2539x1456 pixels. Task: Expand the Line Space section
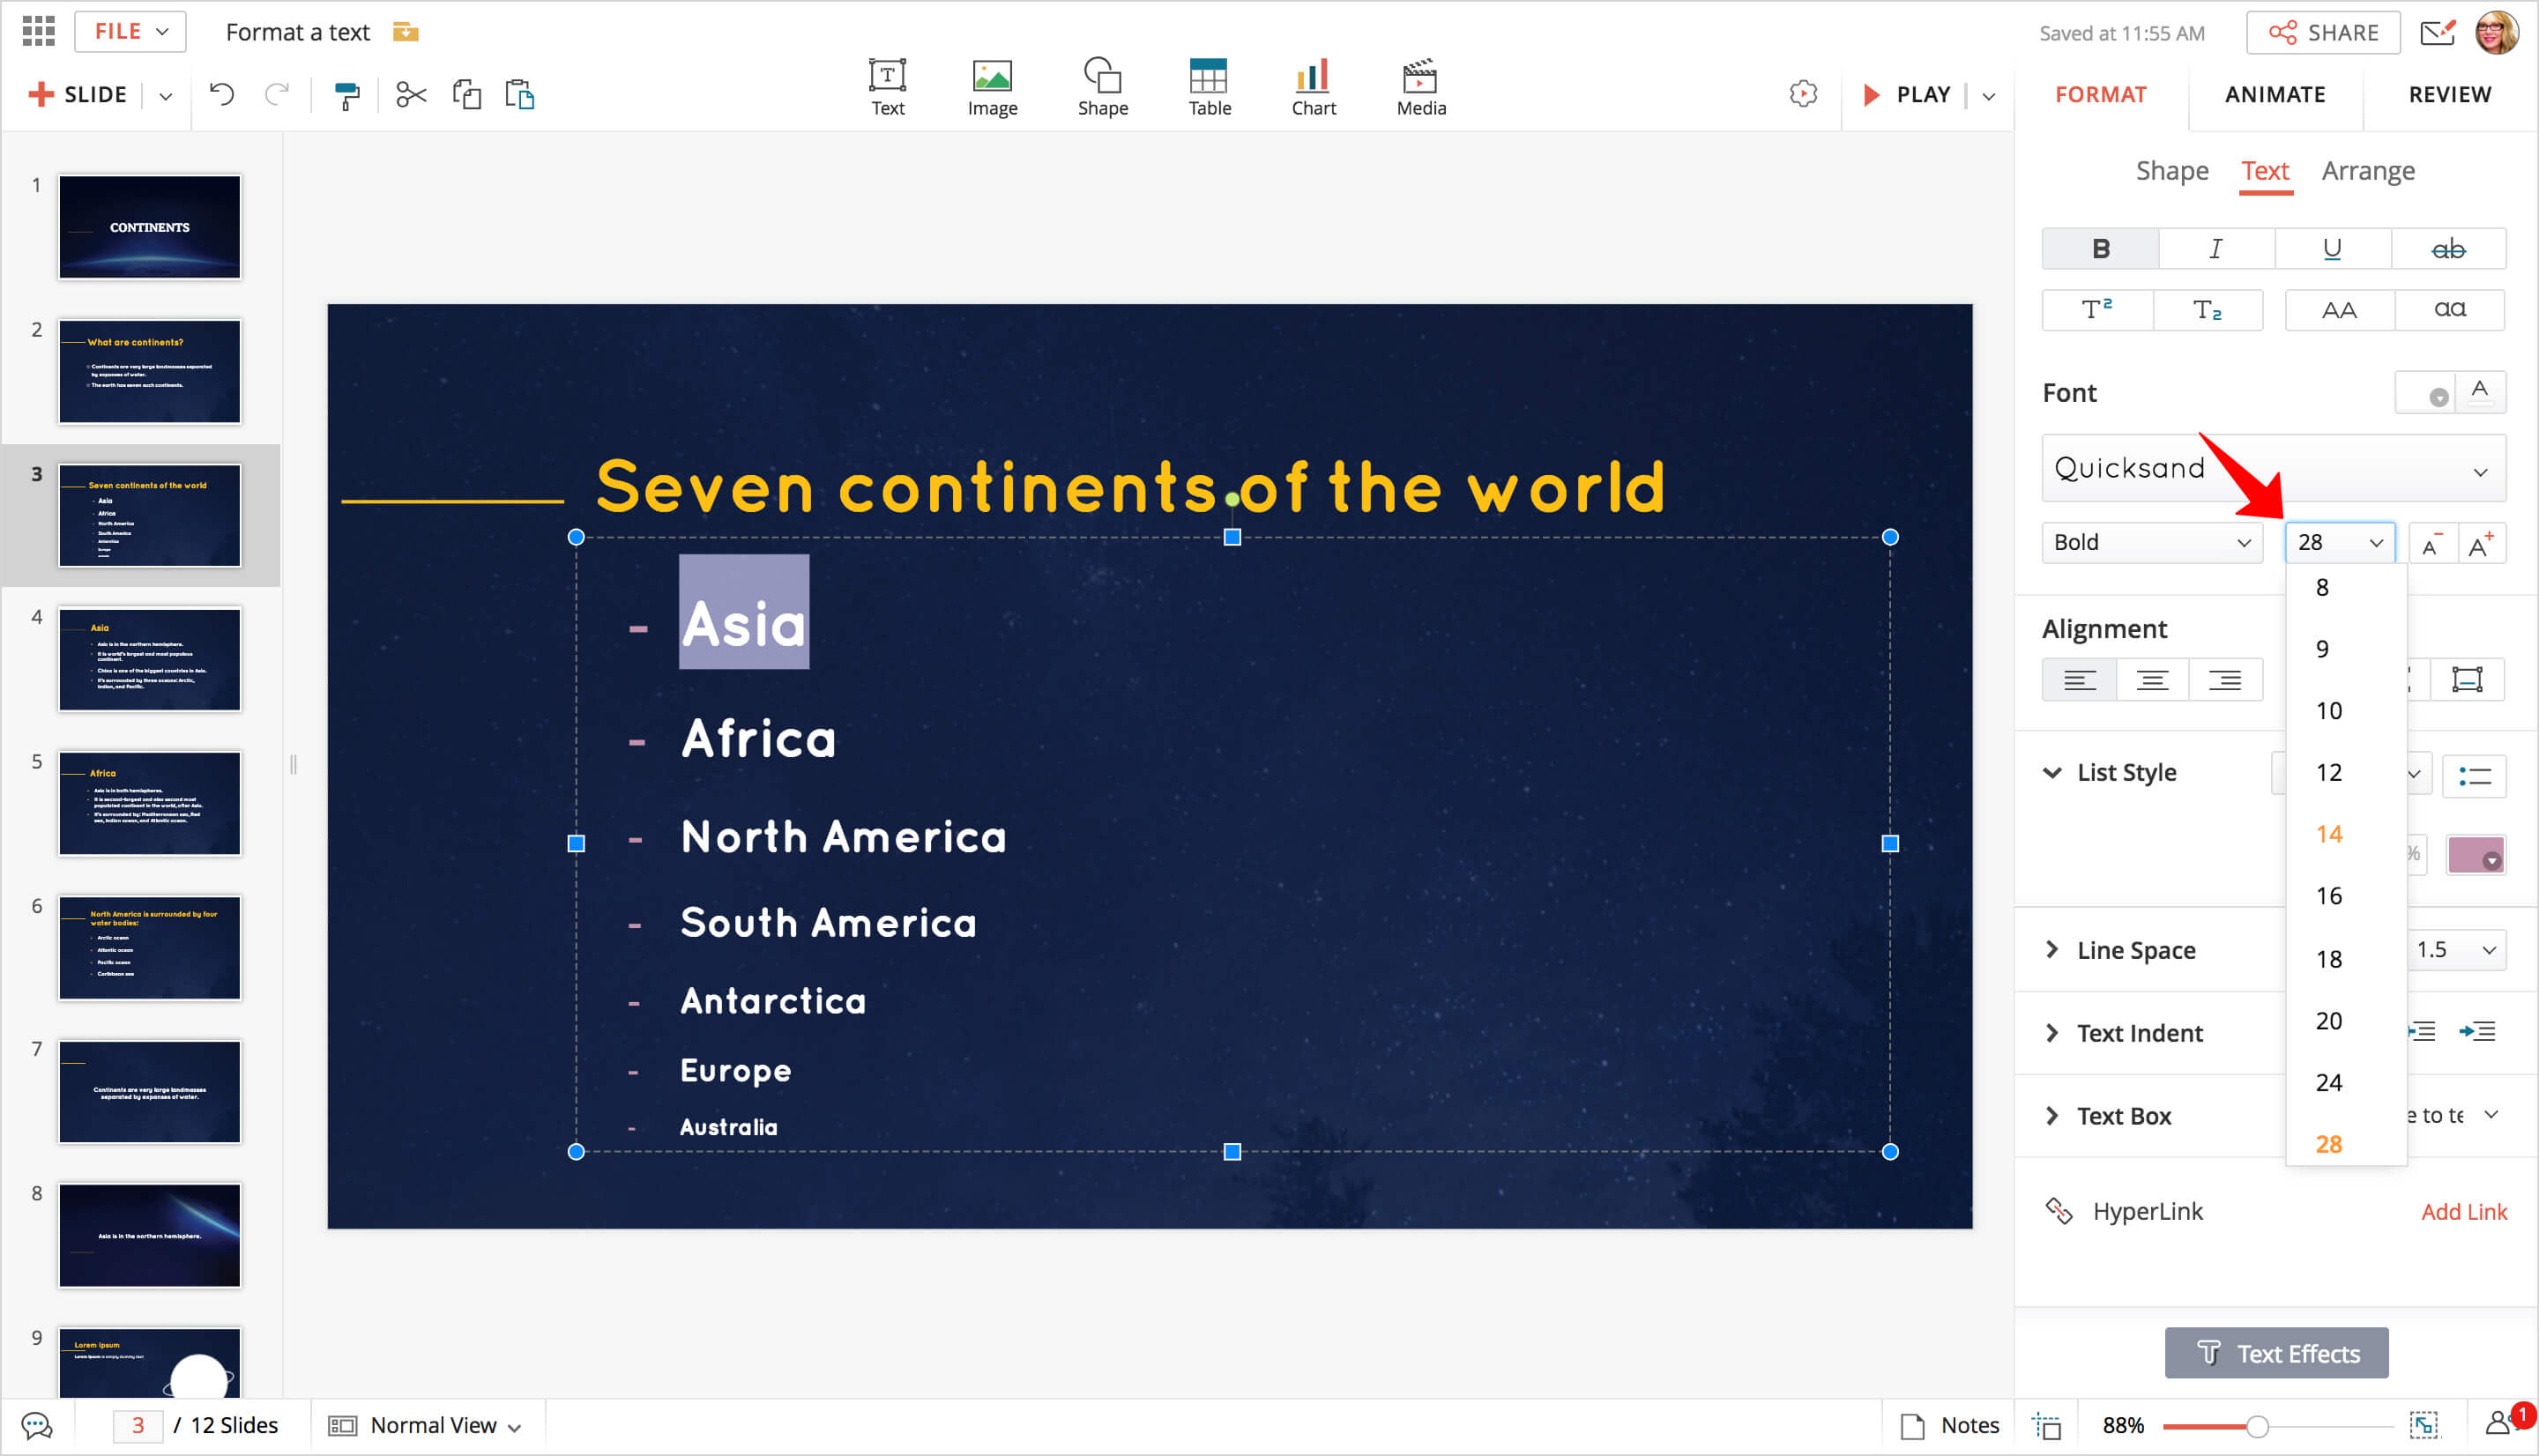tap(2052, 949)
